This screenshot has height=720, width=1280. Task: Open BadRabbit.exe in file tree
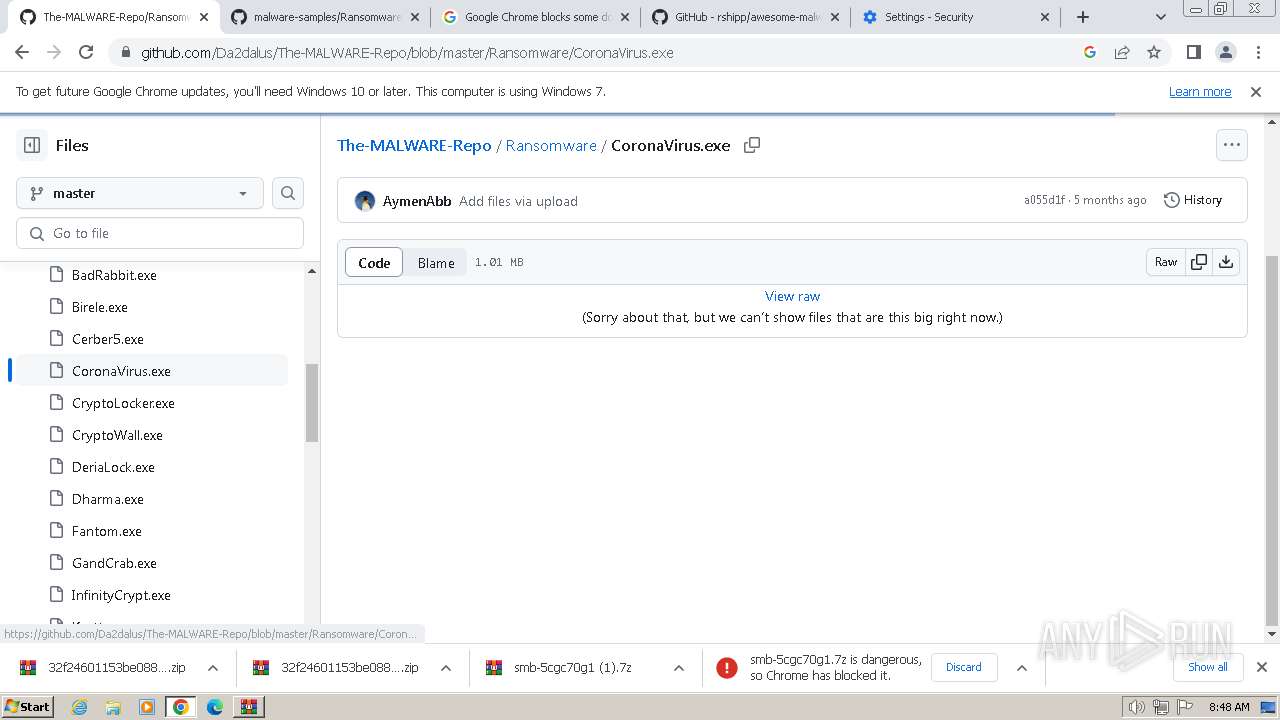[x=114, y=275]
